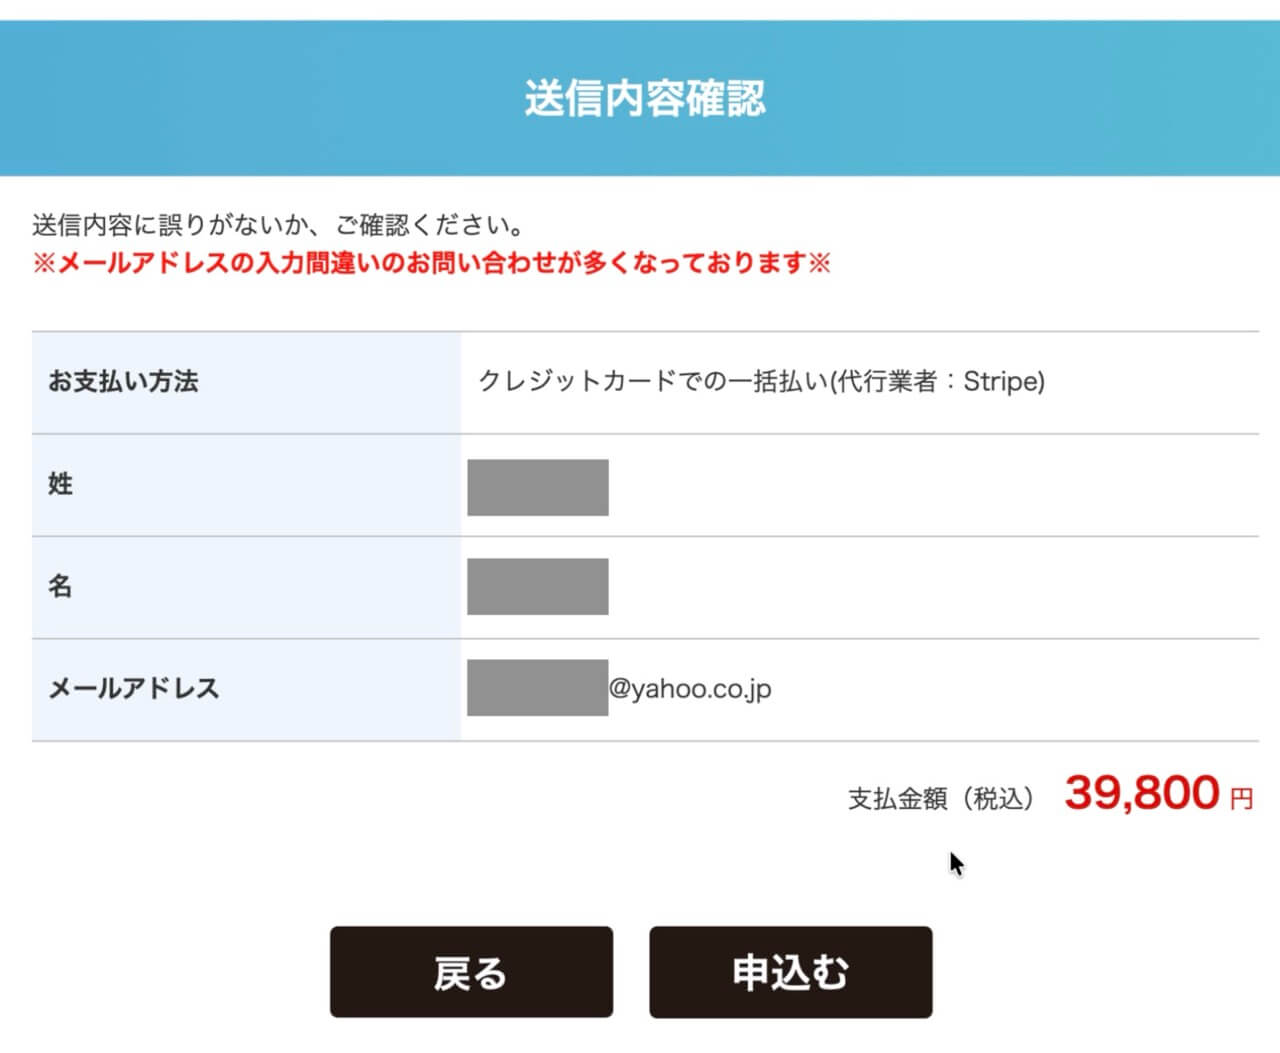Click the Stripe payment method description text
1280x1053 pixels.
tap(758, 383)
